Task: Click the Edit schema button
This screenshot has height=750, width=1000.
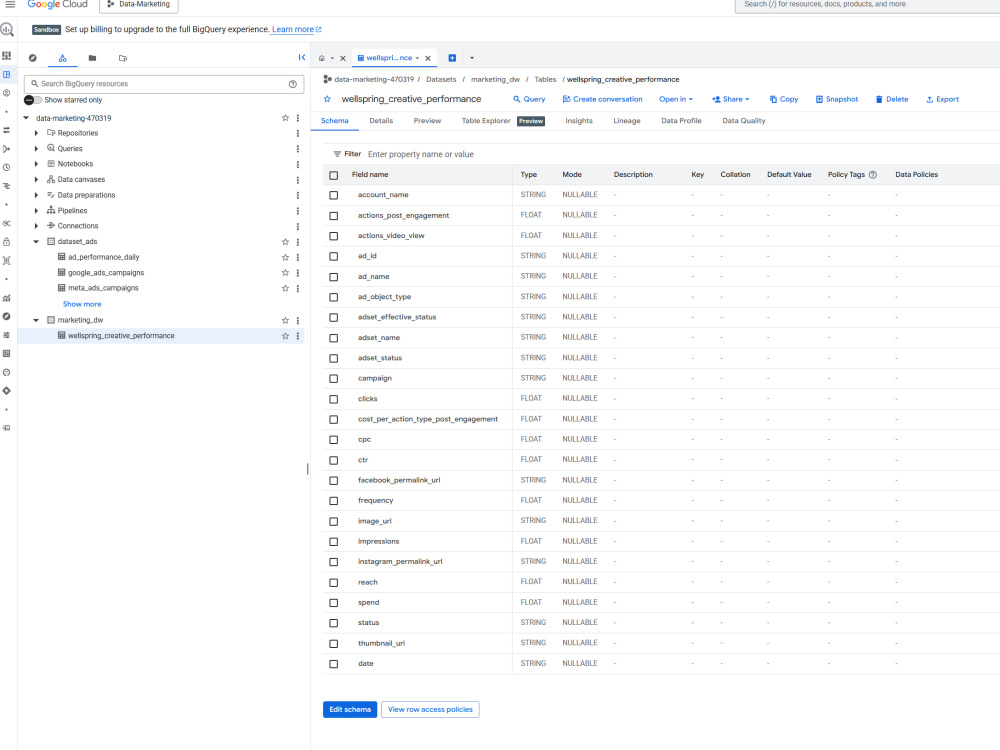Action: [349, 709]
